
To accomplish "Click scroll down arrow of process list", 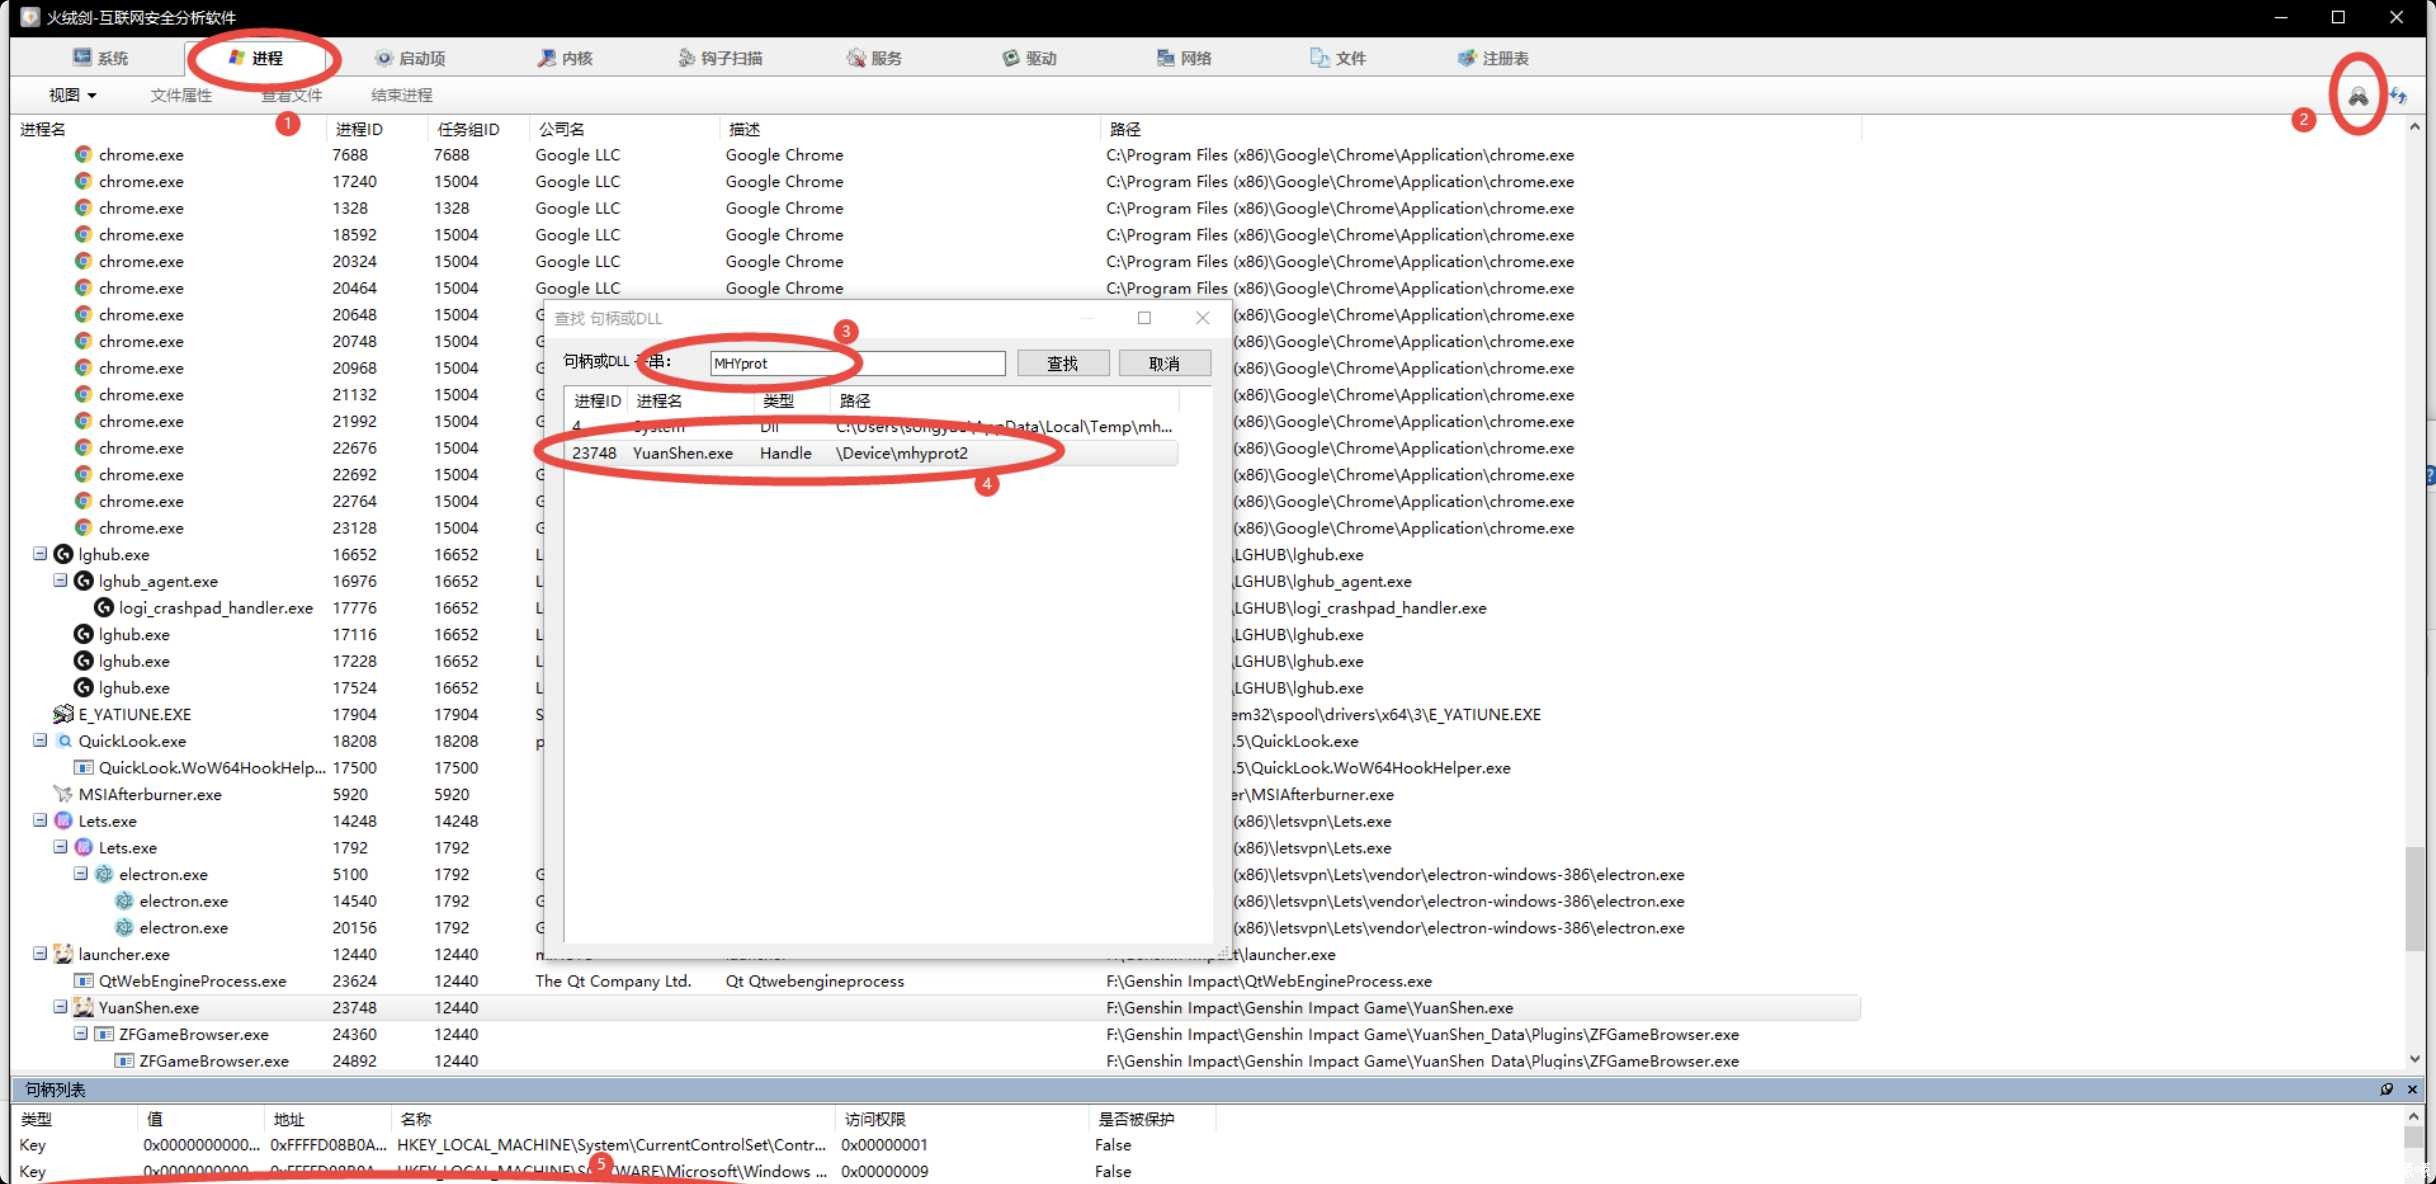I will coord(2415,1059).
